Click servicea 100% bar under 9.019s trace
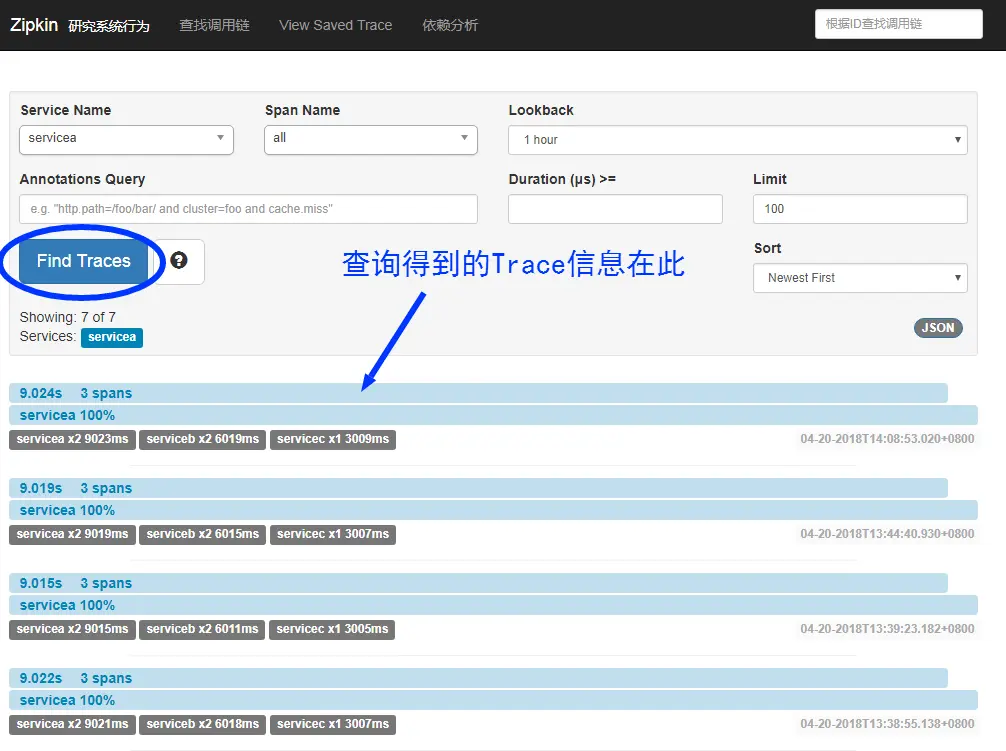The width and height of the screenshot is (1006, 751). tap(493, 510)
